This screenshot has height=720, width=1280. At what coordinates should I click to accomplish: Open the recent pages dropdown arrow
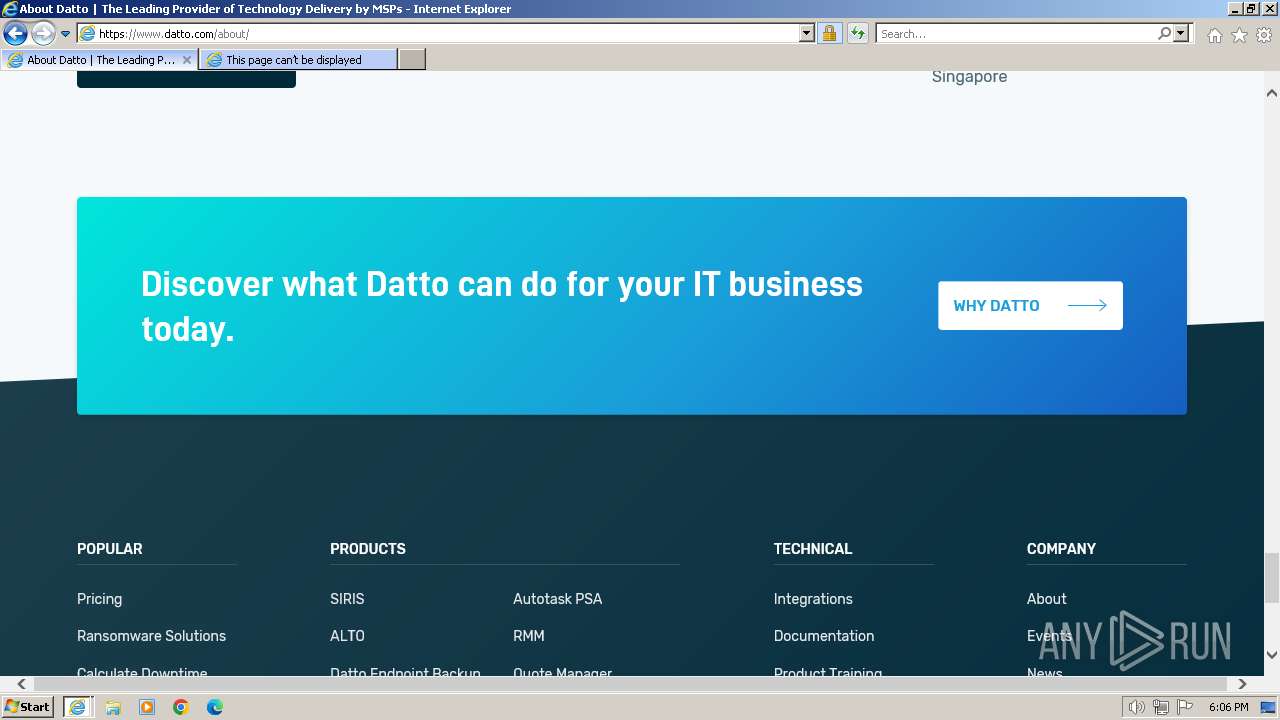pyautogui.click(x=65, y=34)
